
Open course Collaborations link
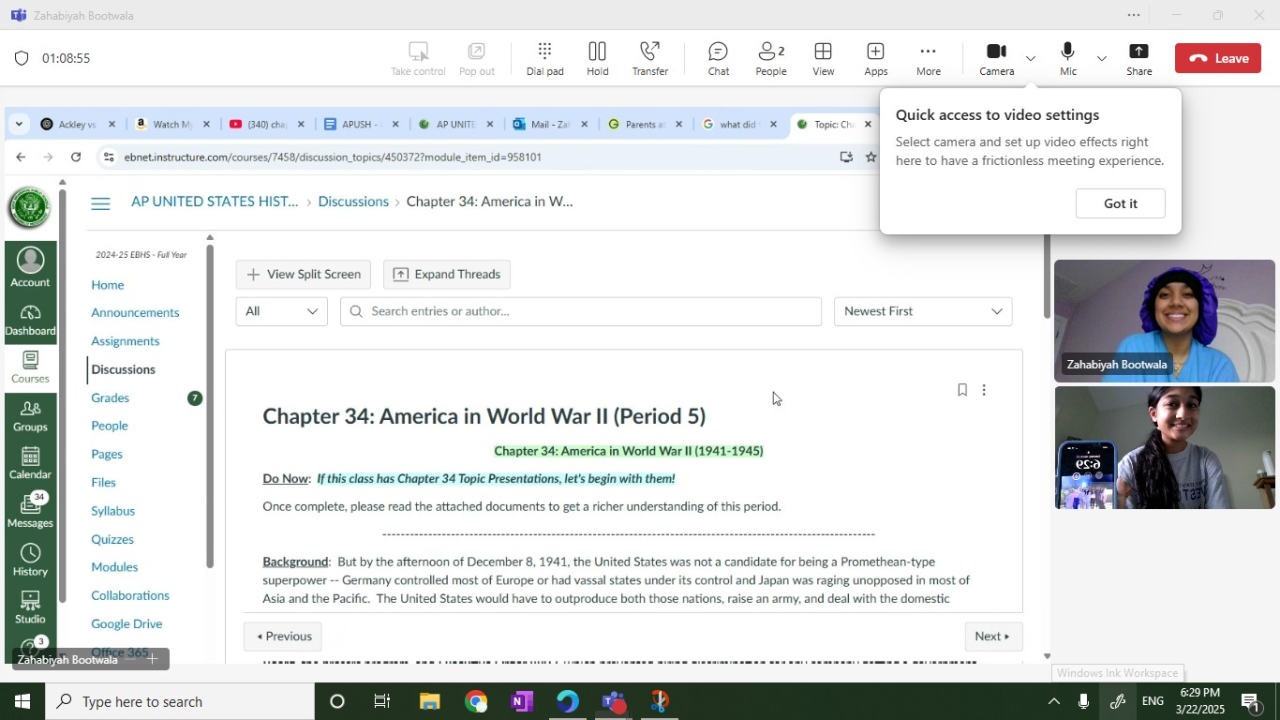(x=130, y=595)
